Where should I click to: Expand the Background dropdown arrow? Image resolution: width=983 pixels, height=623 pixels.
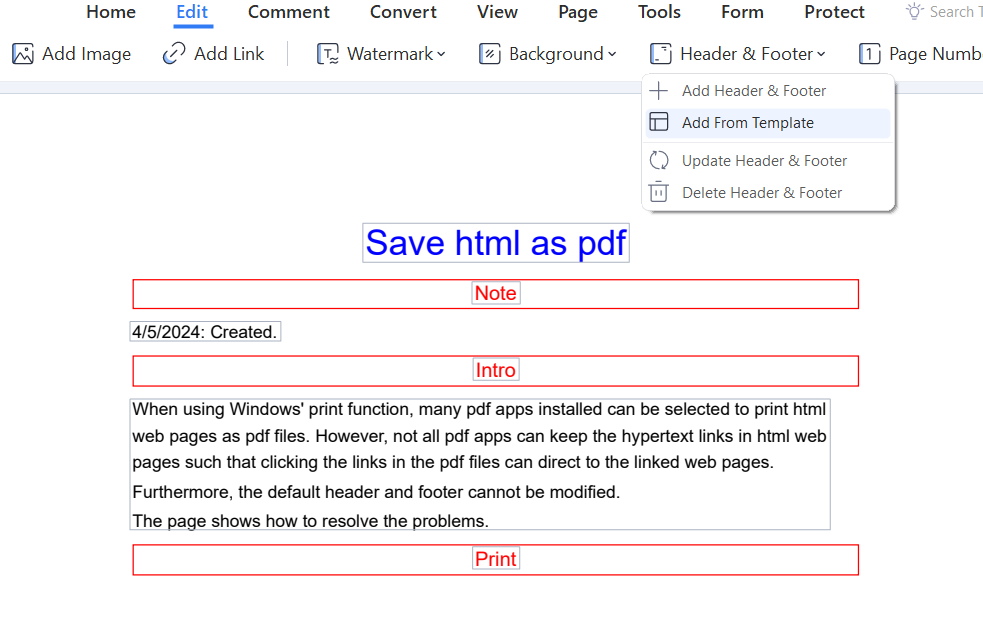tap(612, 55)
